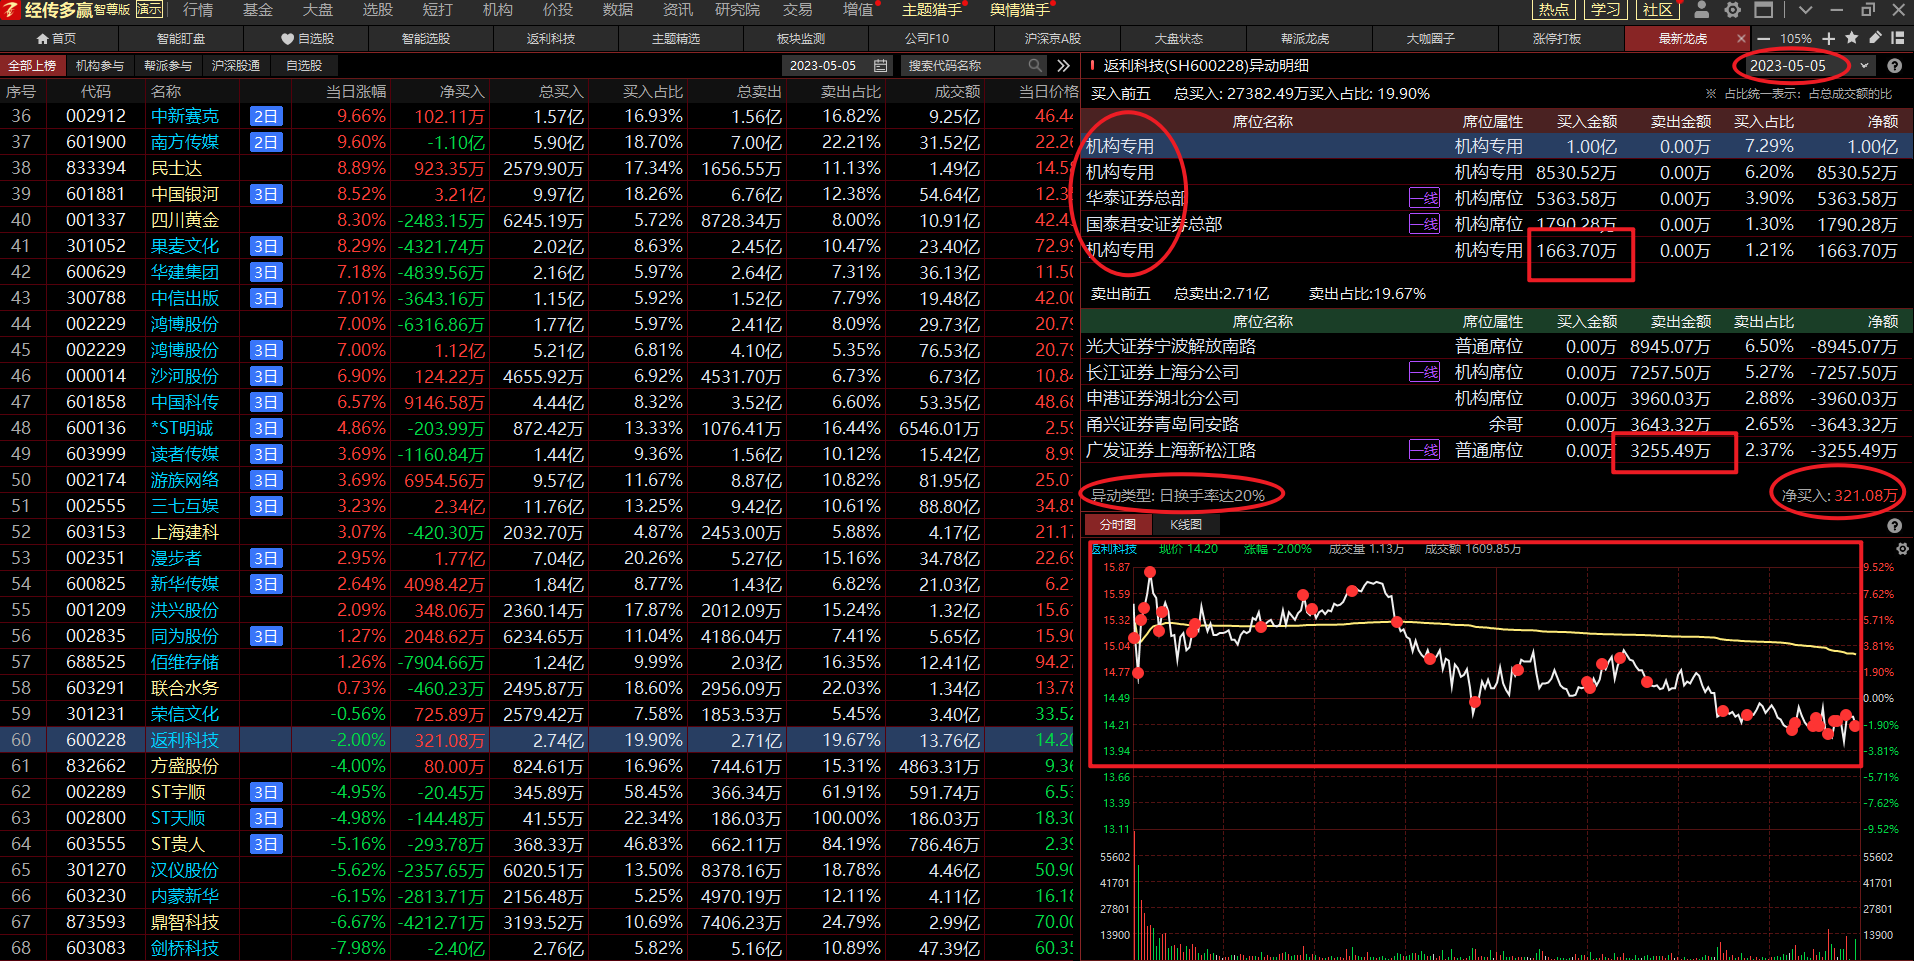
Task: Select the 沪深股通 filter
Action: pos(236,65)
